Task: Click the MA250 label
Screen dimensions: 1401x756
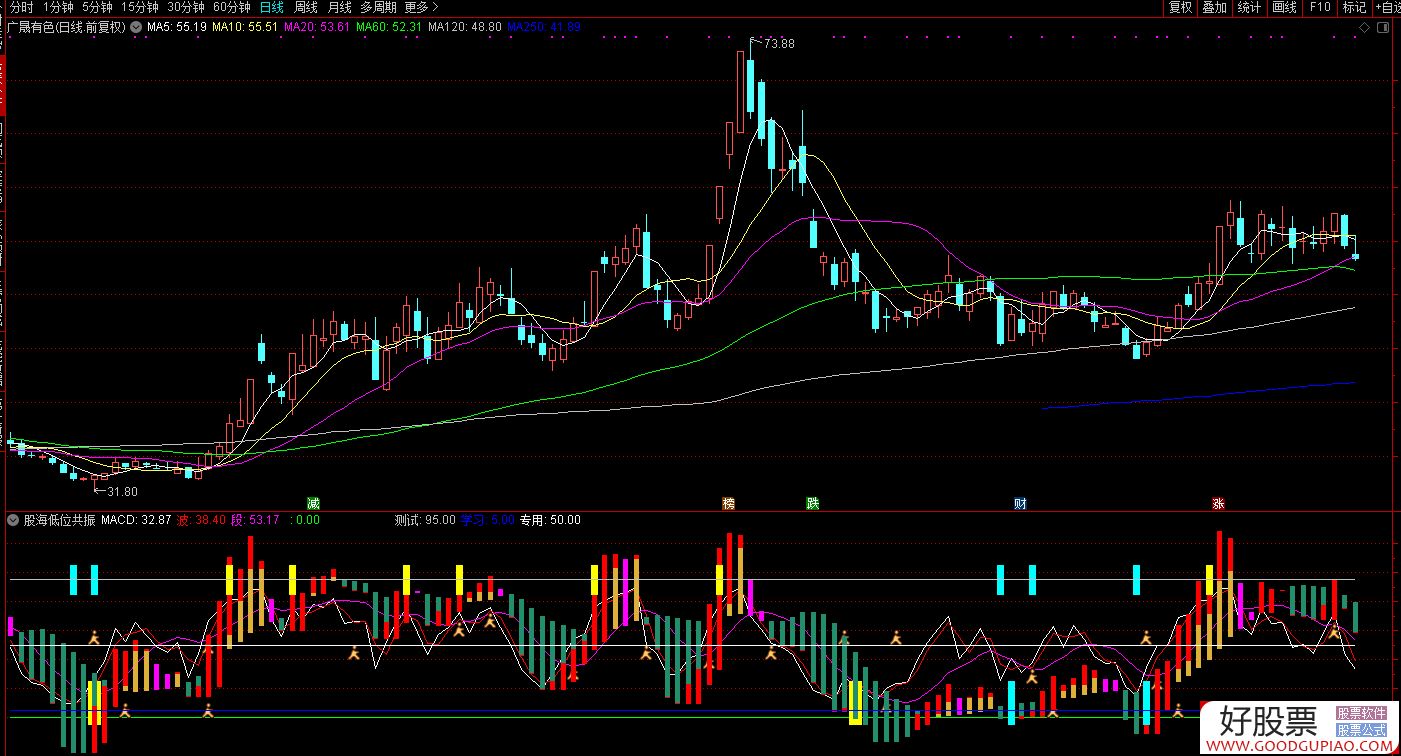Action: coord(544,27)
